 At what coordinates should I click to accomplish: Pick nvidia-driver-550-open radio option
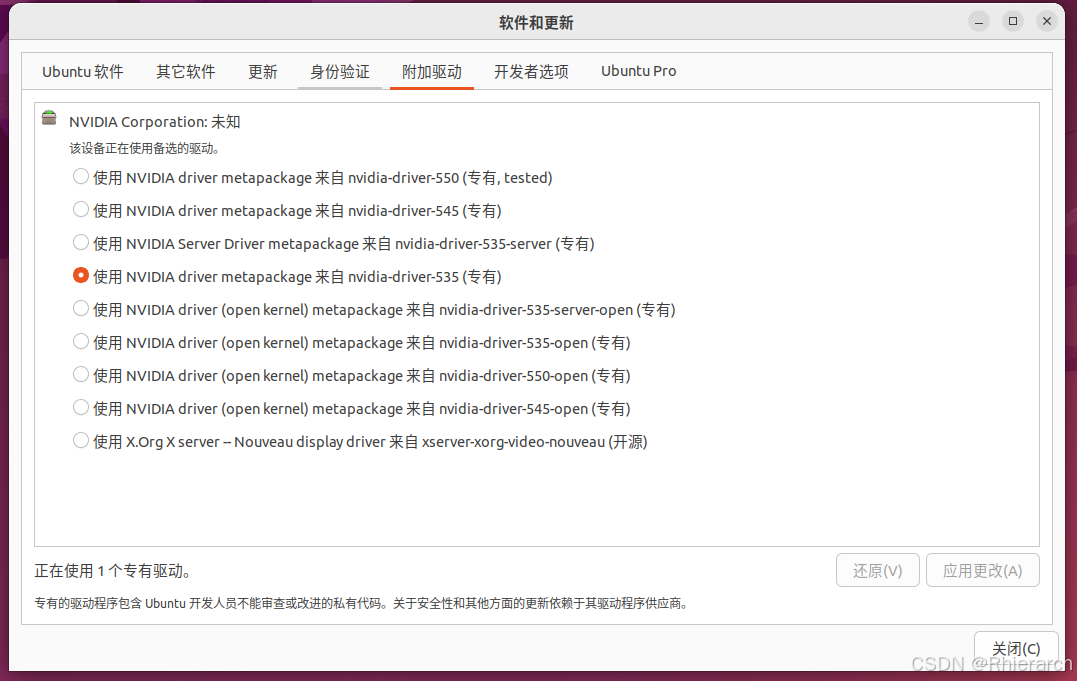(80, 375)
